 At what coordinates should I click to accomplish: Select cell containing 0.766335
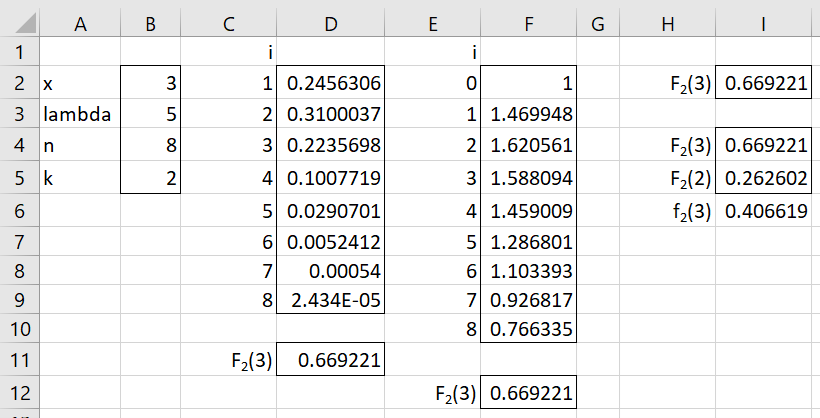pyautogui.click(x=528, y=329)
